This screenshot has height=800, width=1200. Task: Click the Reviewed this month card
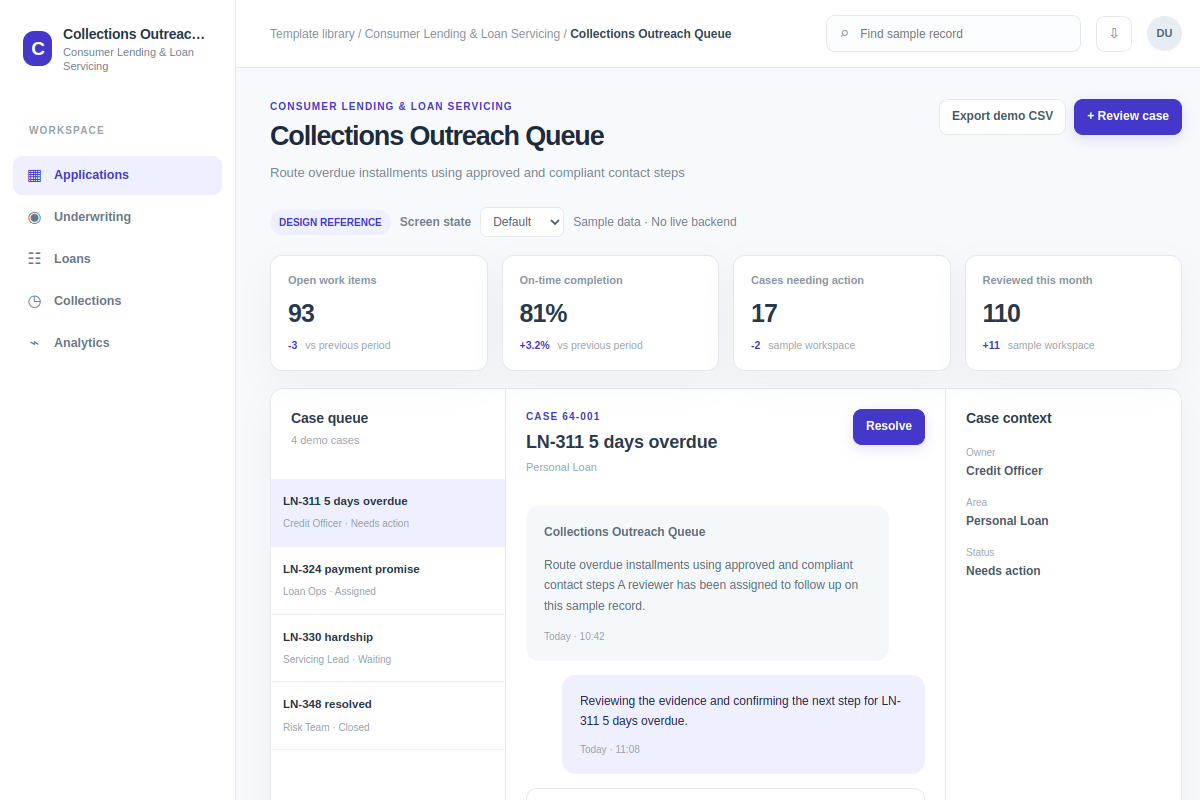(x=1073, y=313)
